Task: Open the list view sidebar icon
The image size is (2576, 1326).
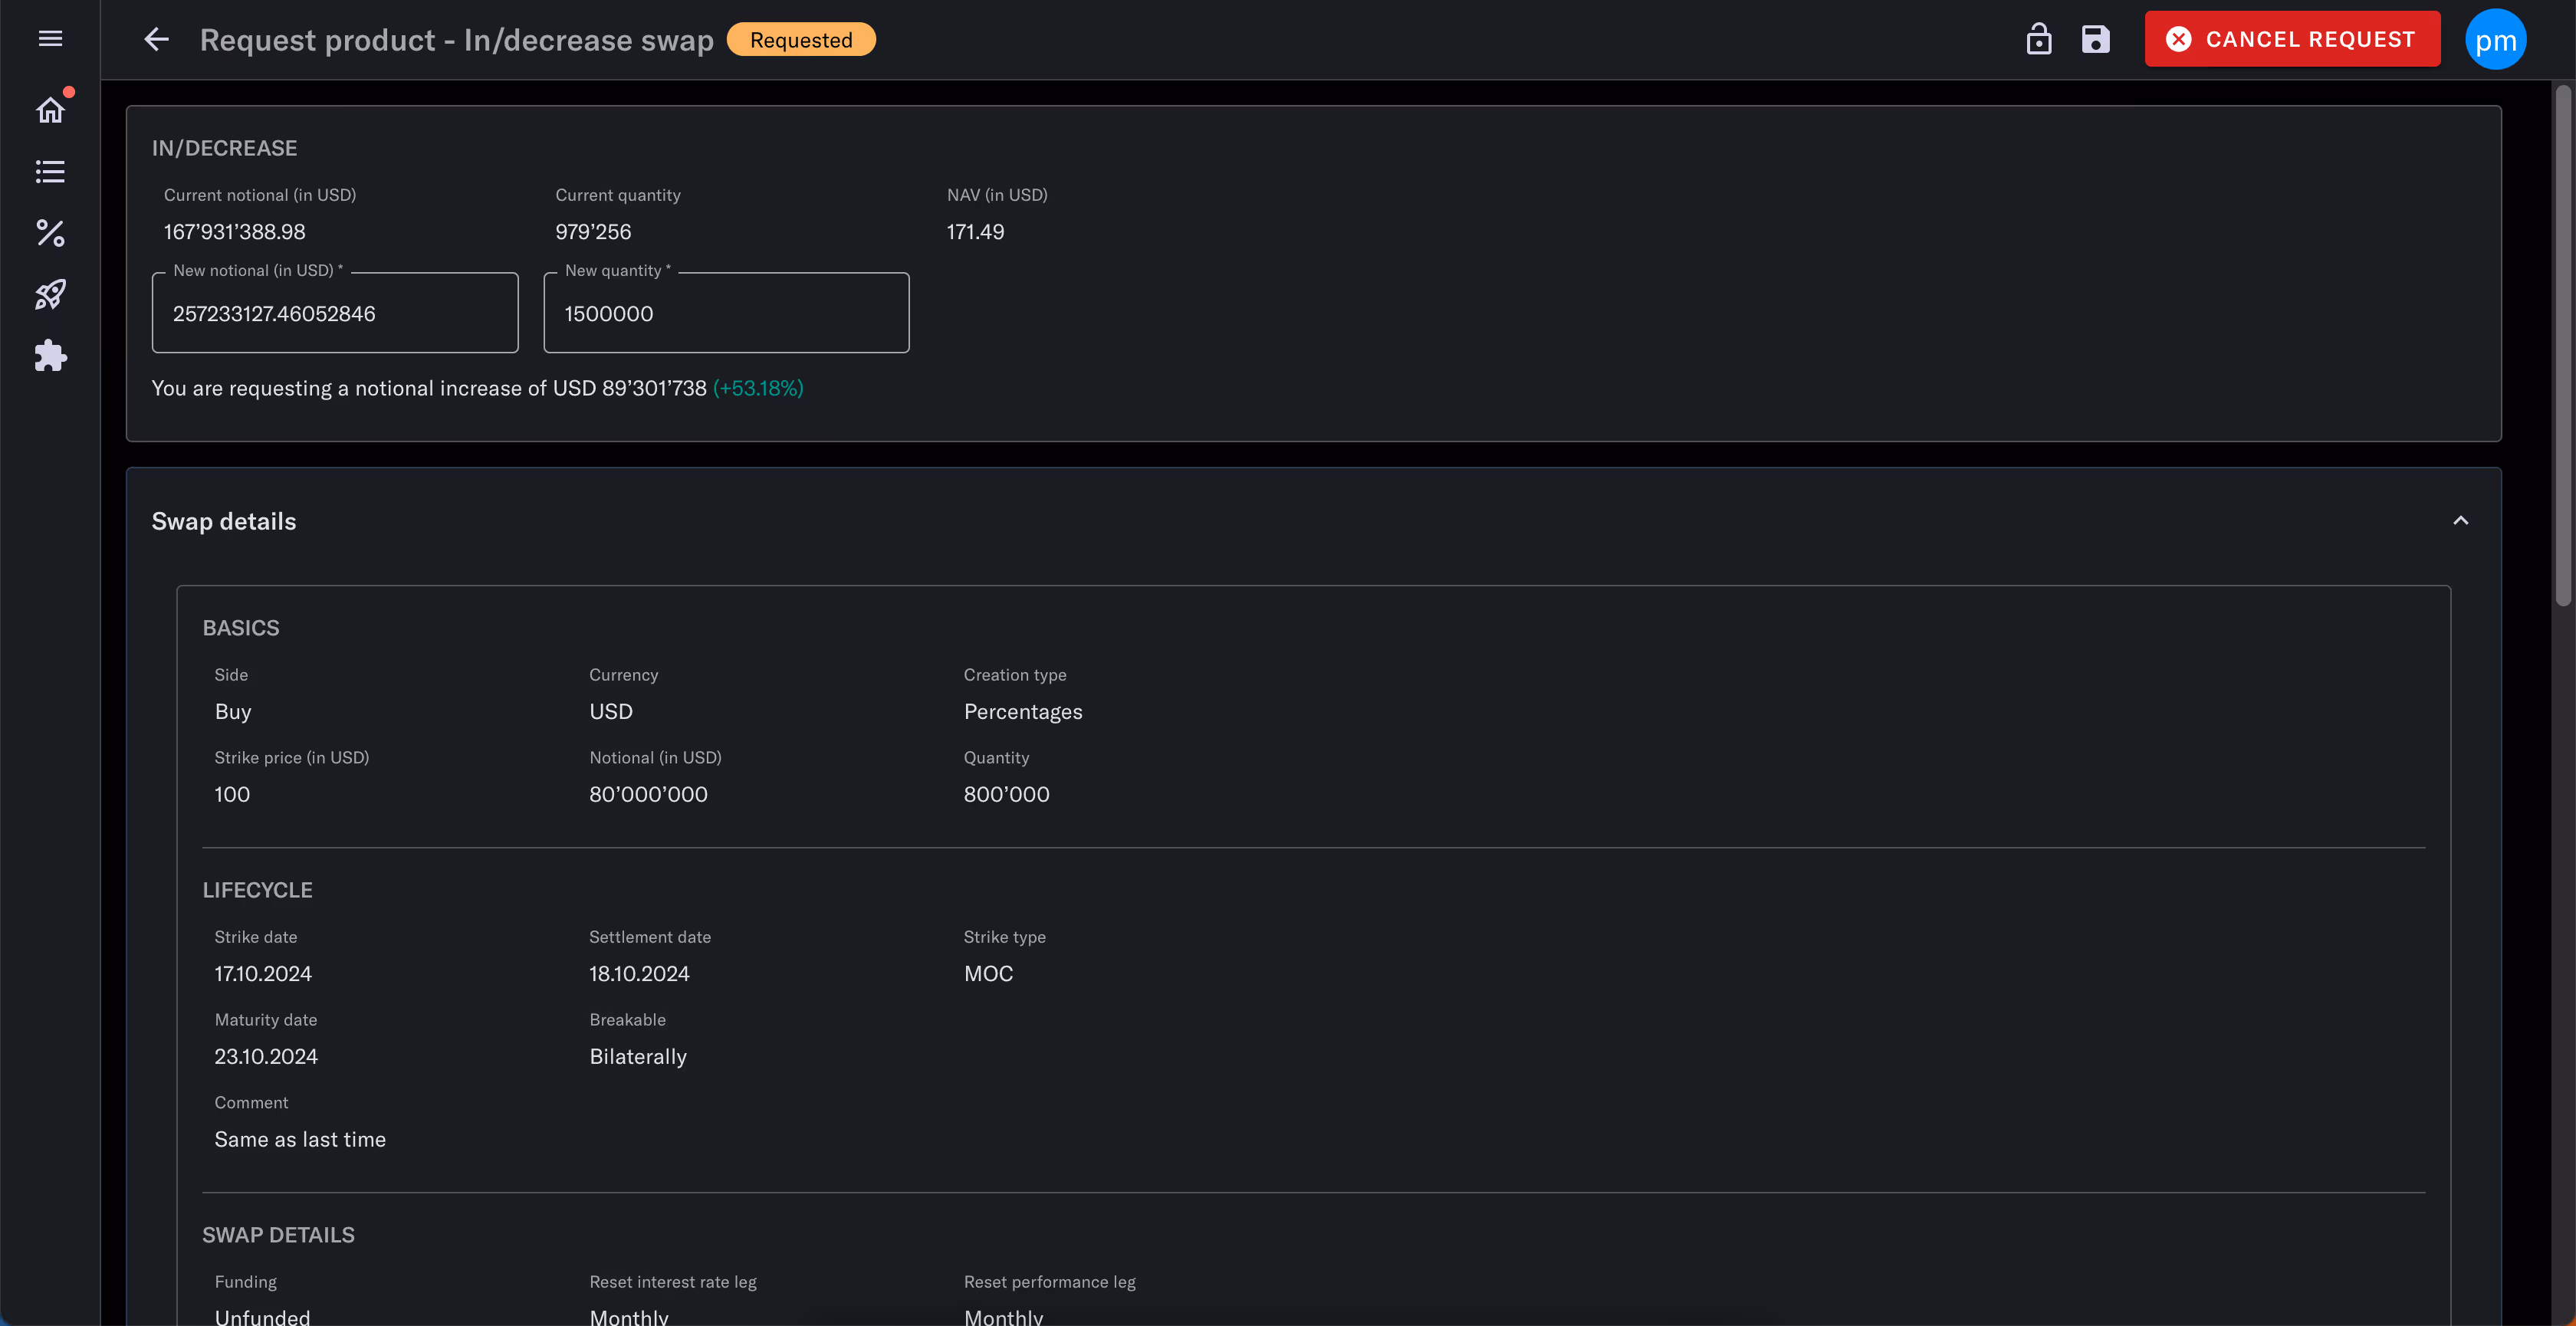Action: tap(50, 172)
